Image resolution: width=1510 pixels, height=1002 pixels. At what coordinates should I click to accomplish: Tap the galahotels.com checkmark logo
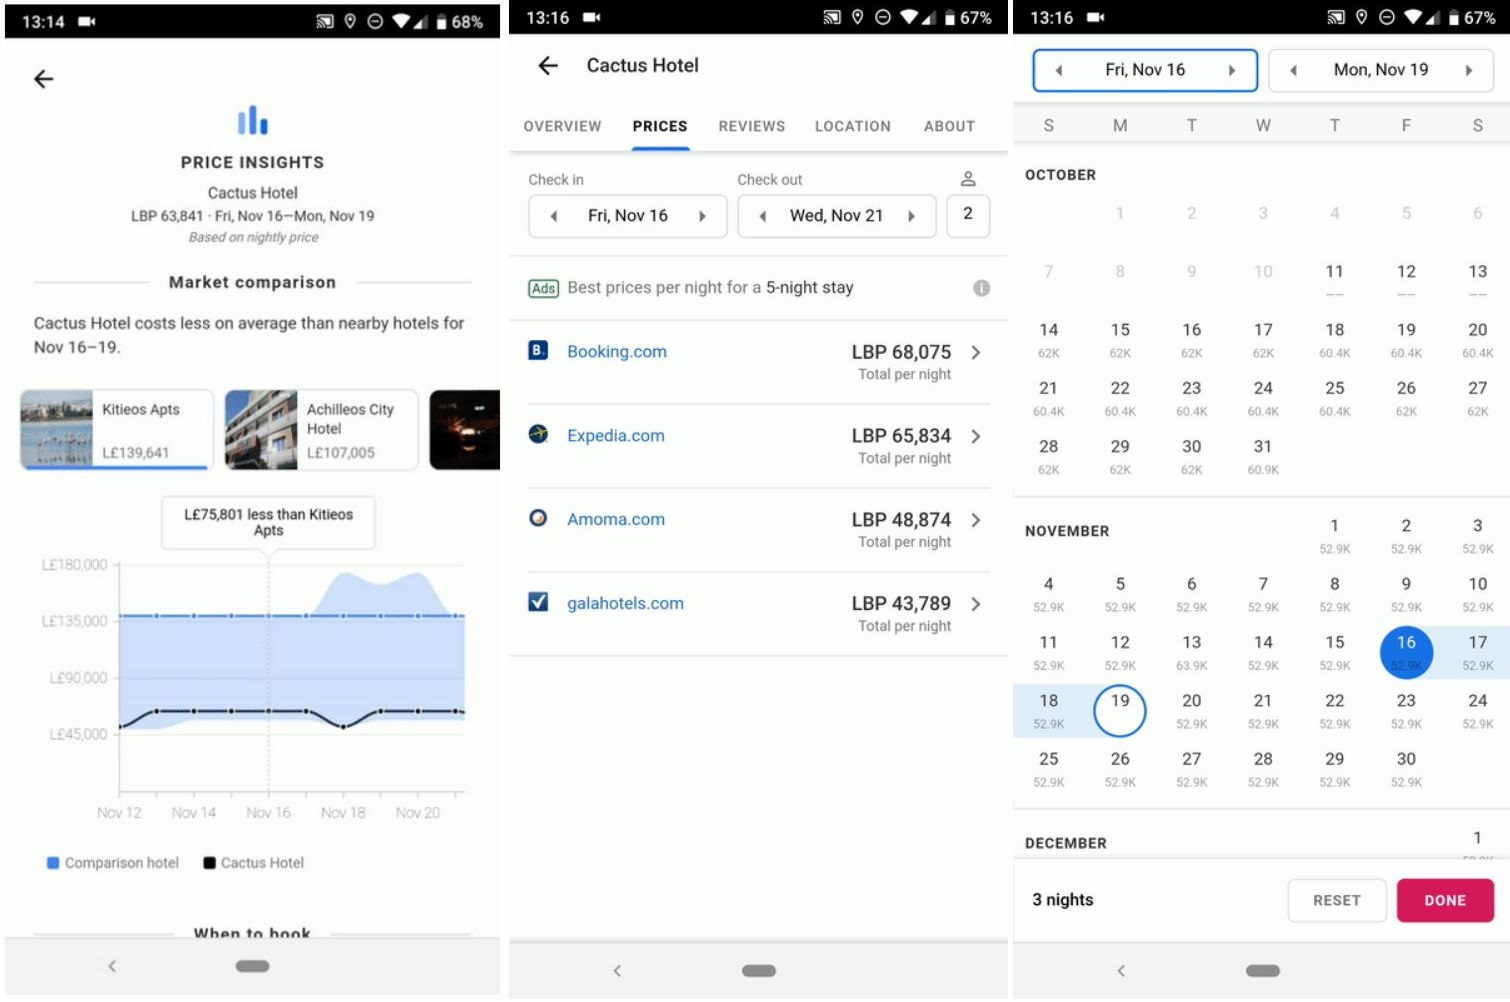tap(538, 602)
